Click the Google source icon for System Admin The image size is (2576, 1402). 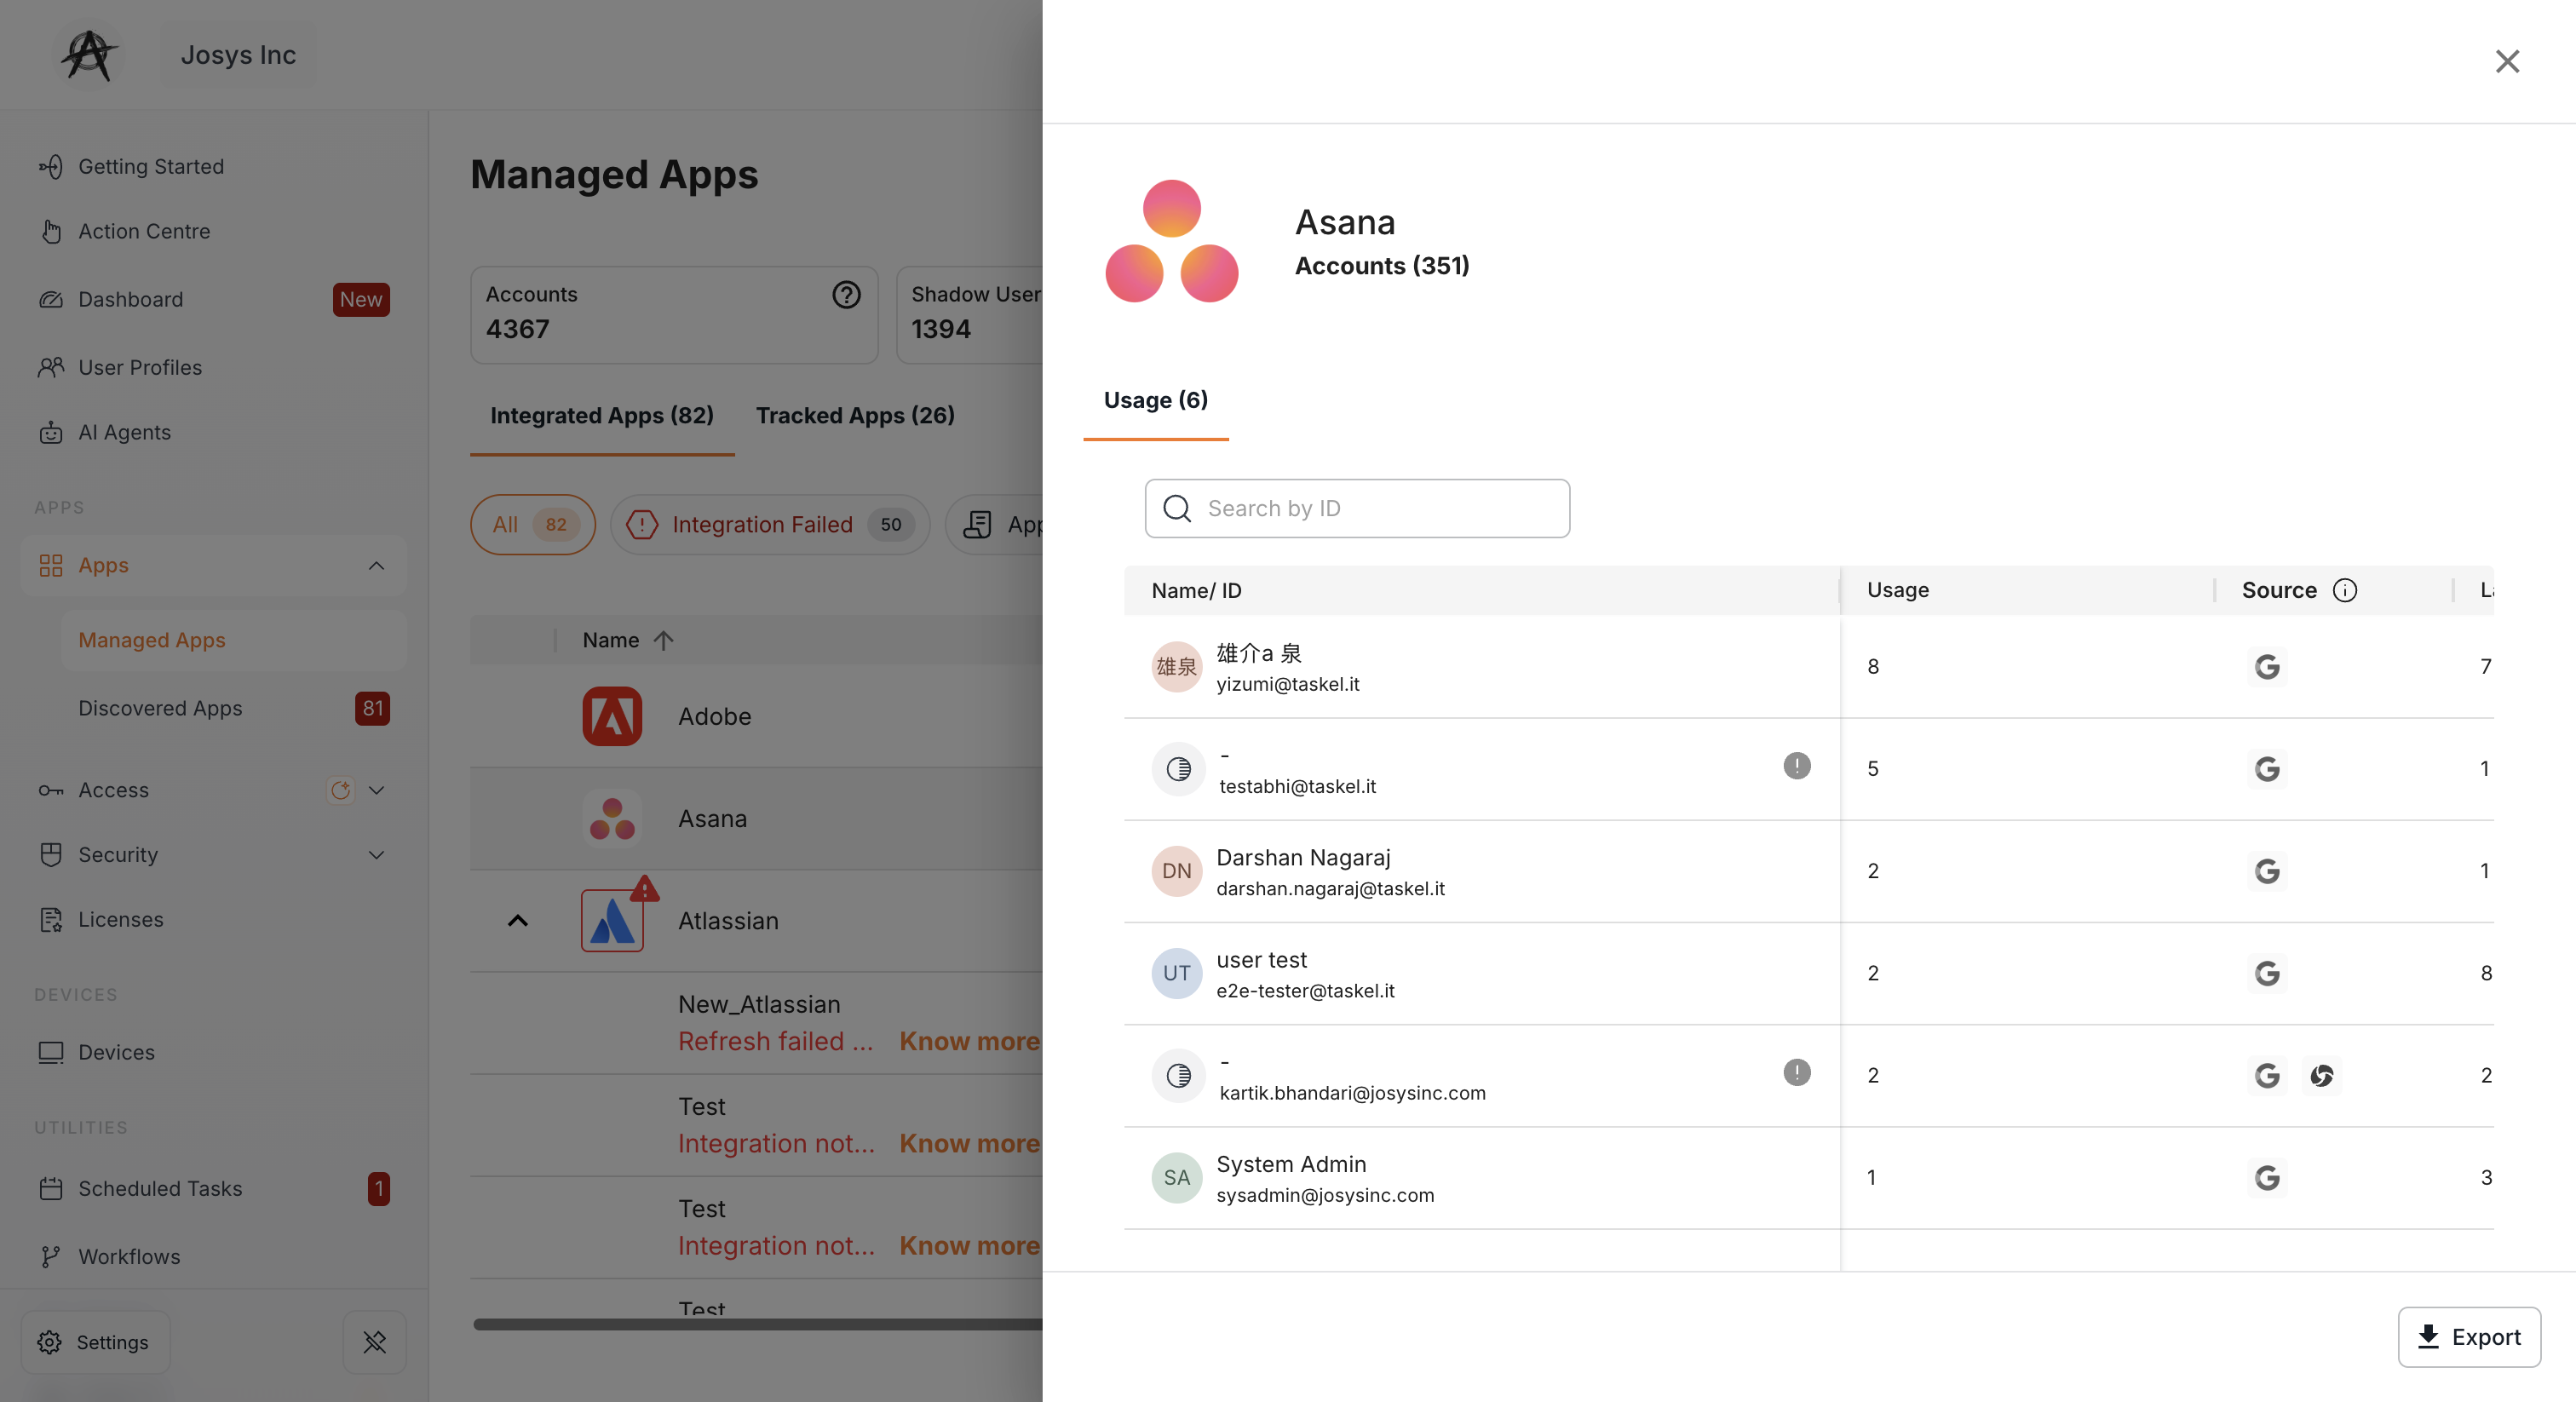click(2266, 1178)
